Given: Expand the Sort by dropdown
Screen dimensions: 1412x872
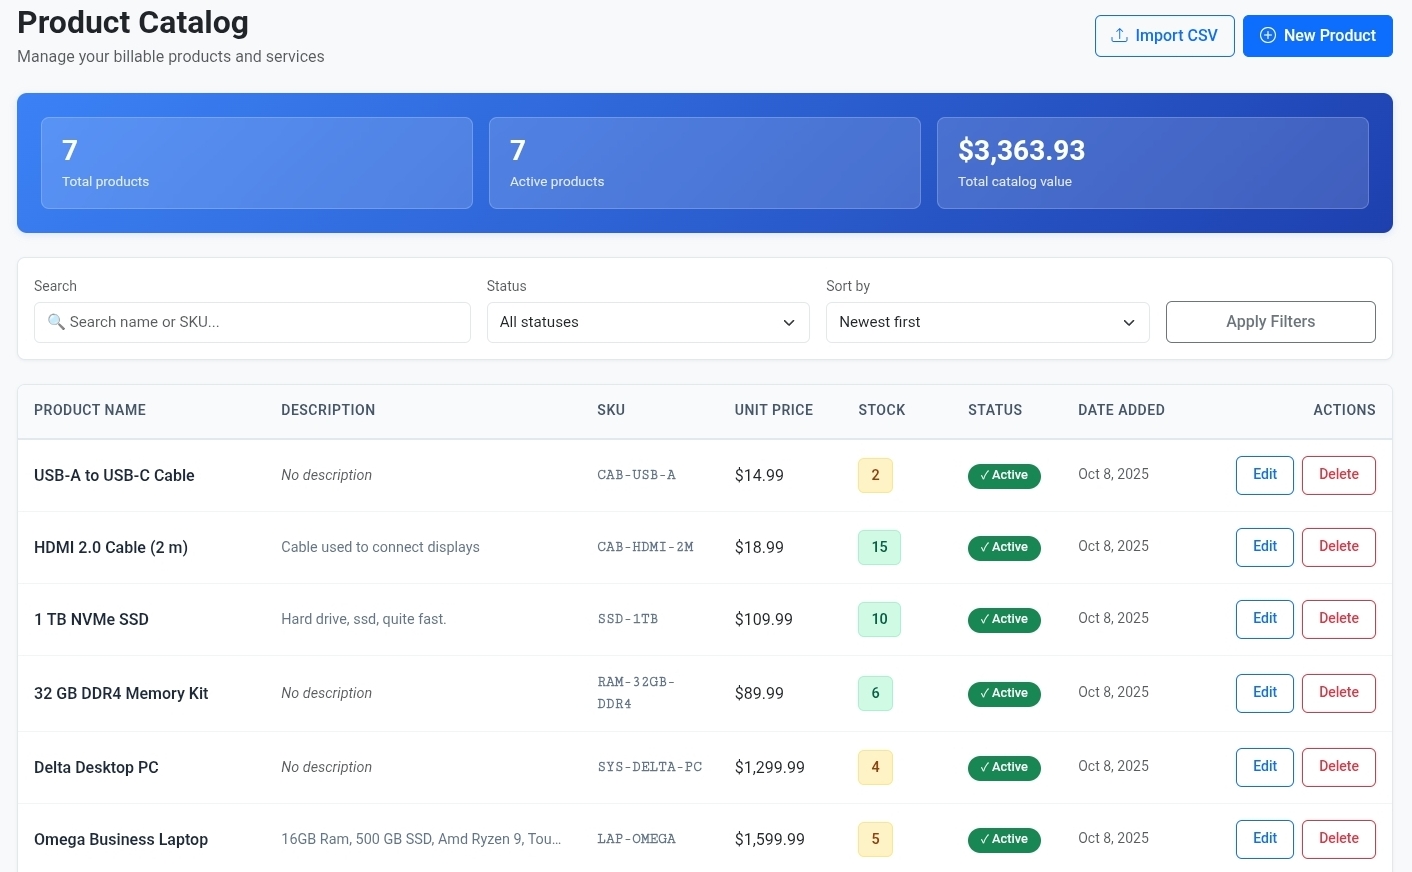Looking at the screenshot, I should (987, 322).
